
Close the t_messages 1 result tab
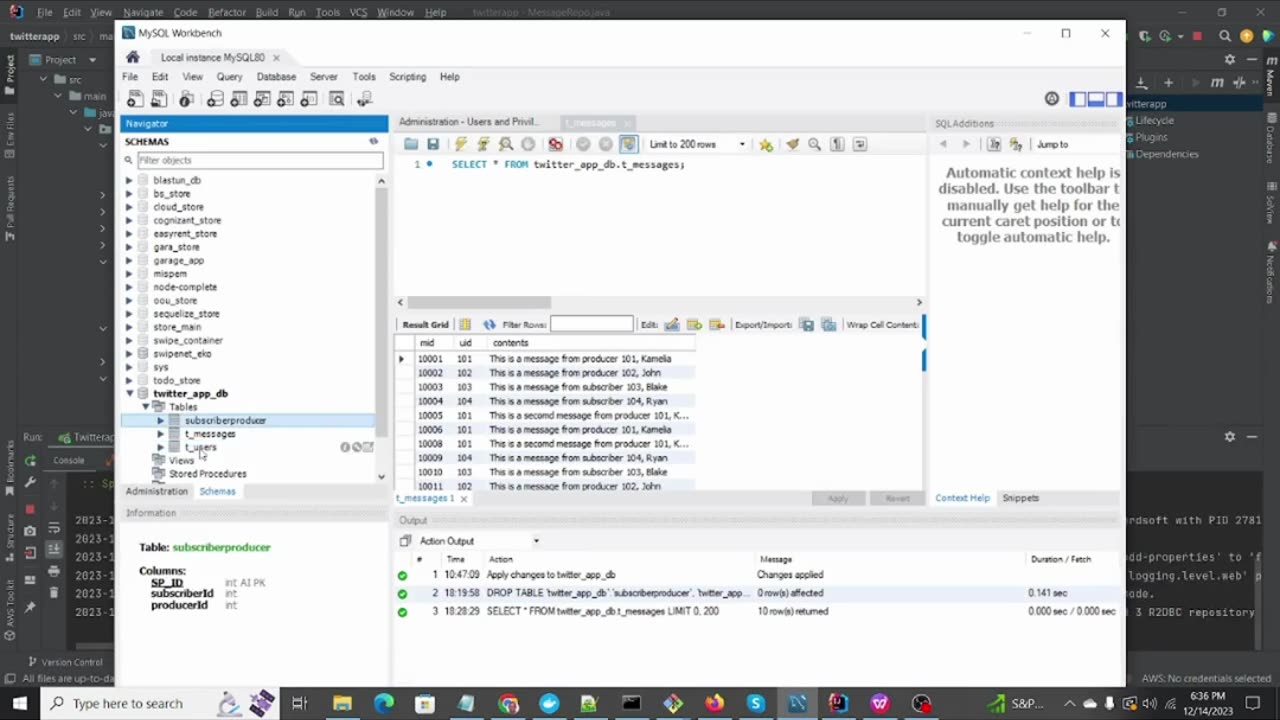tap(463, 498)
